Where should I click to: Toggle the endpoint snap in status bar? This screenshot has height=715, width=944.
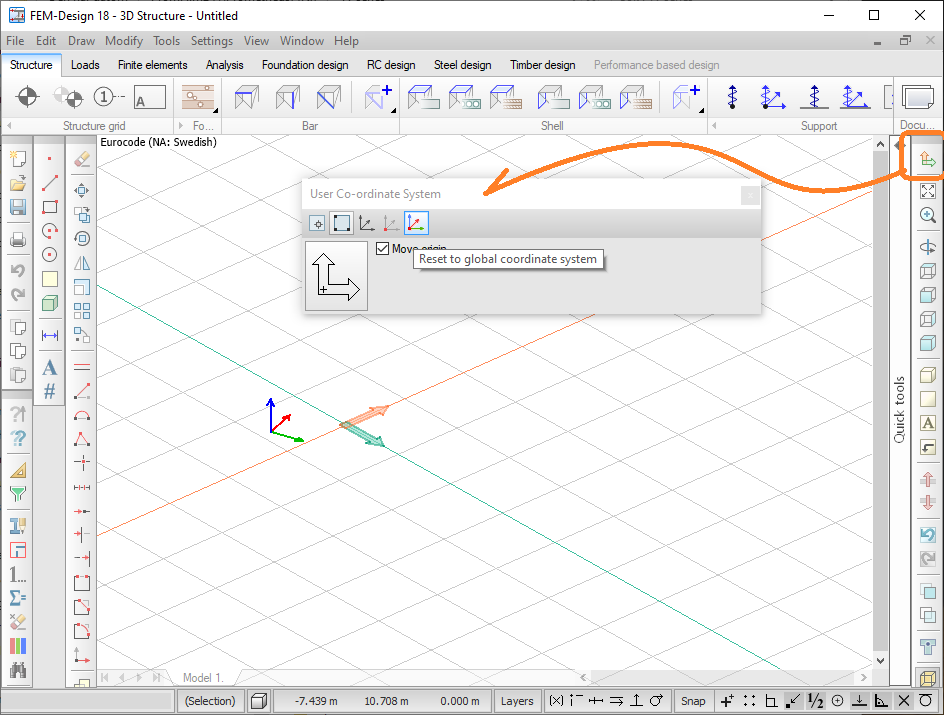coord(794,701)
